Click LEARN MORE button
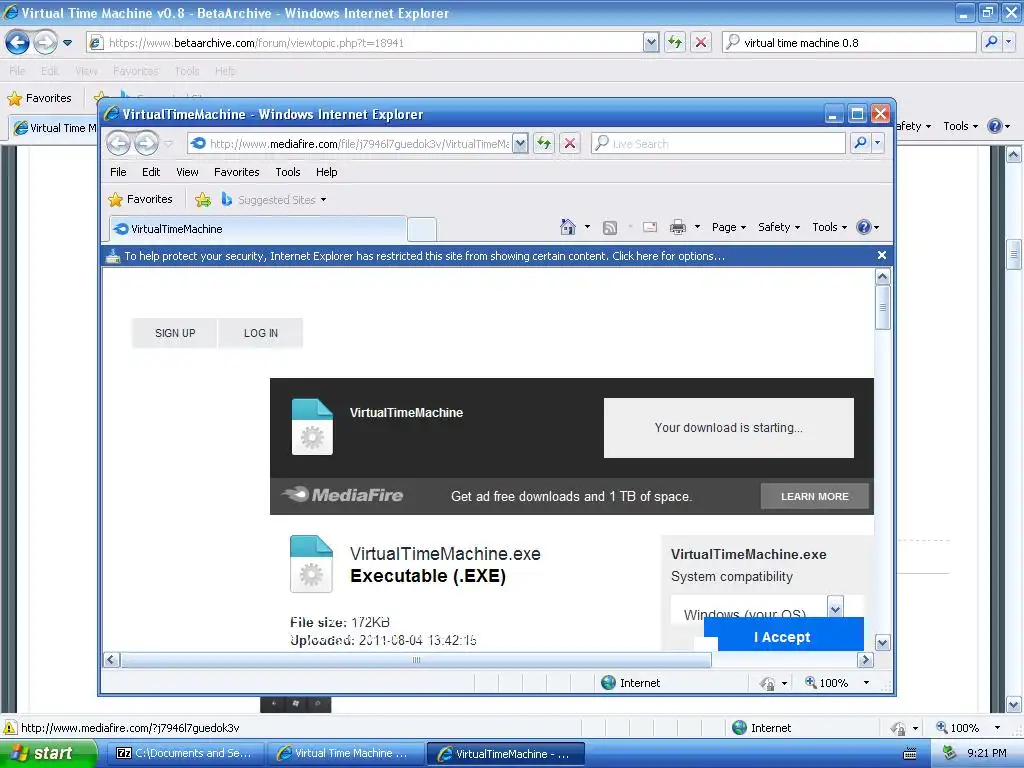Screen dimensions: 1024x768 click(814, 496)
